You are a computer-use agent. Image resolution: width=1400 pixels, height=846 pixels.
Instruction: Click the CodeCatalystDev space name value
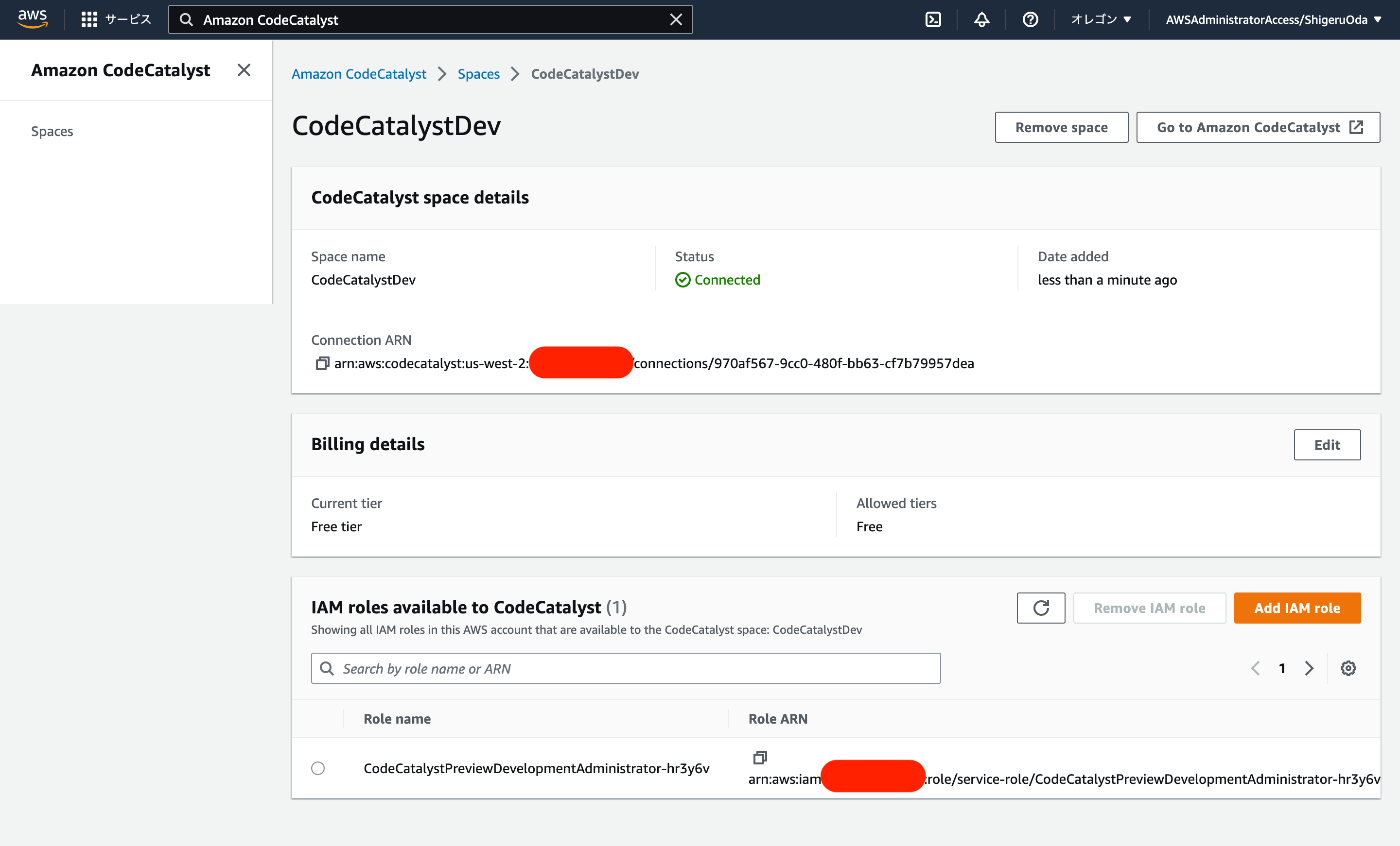click(363, 280)
